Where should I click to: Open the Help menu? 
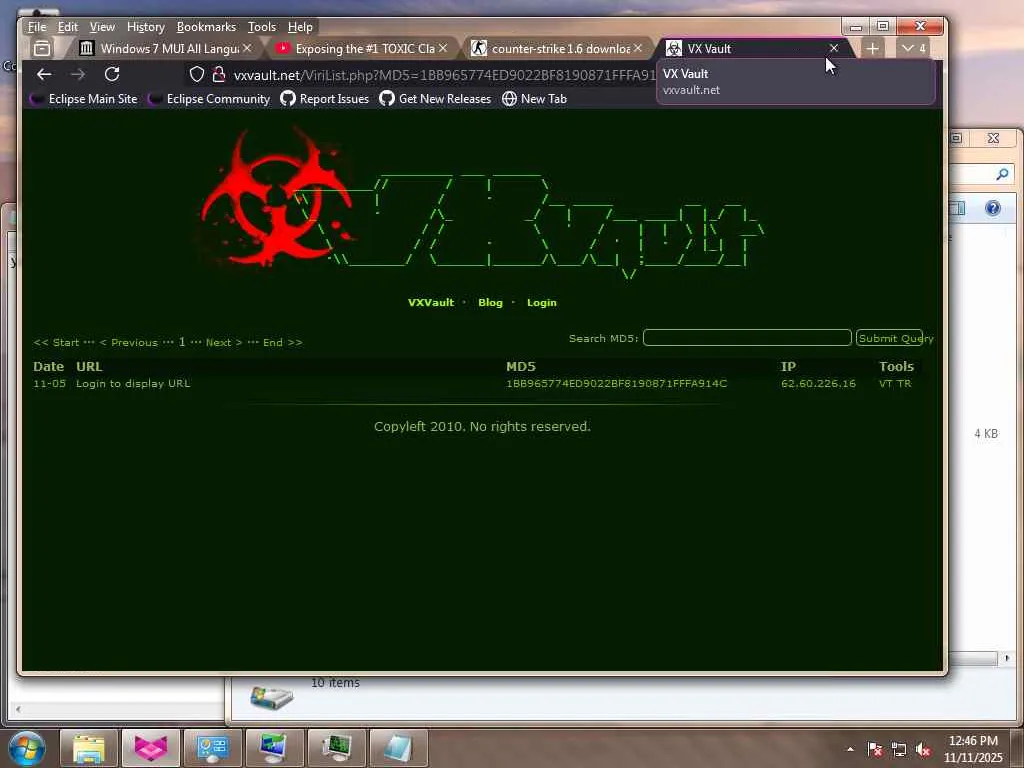click(300, 27)
